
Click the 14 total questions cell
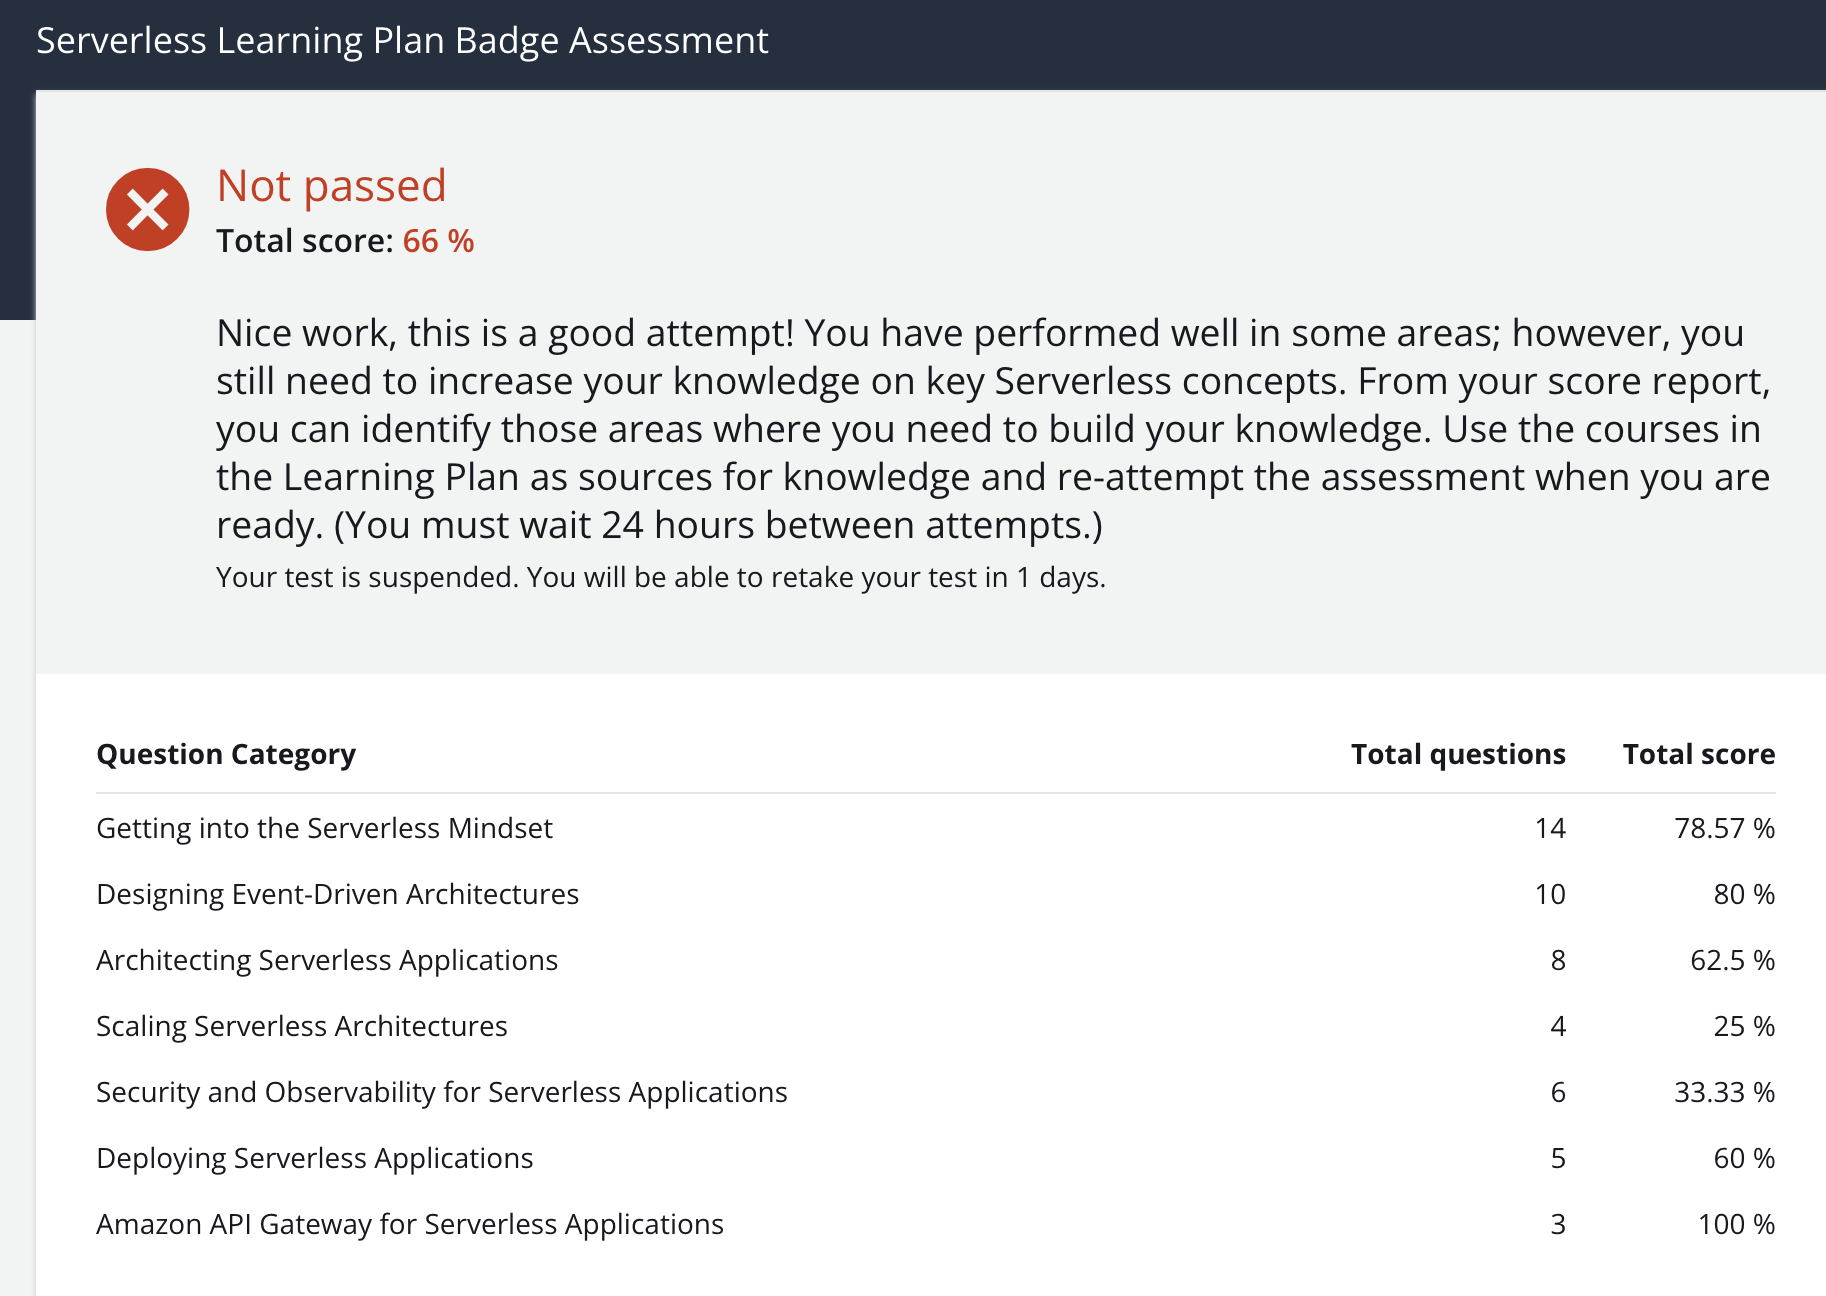pyautogui.click(x=1550, y=828)
